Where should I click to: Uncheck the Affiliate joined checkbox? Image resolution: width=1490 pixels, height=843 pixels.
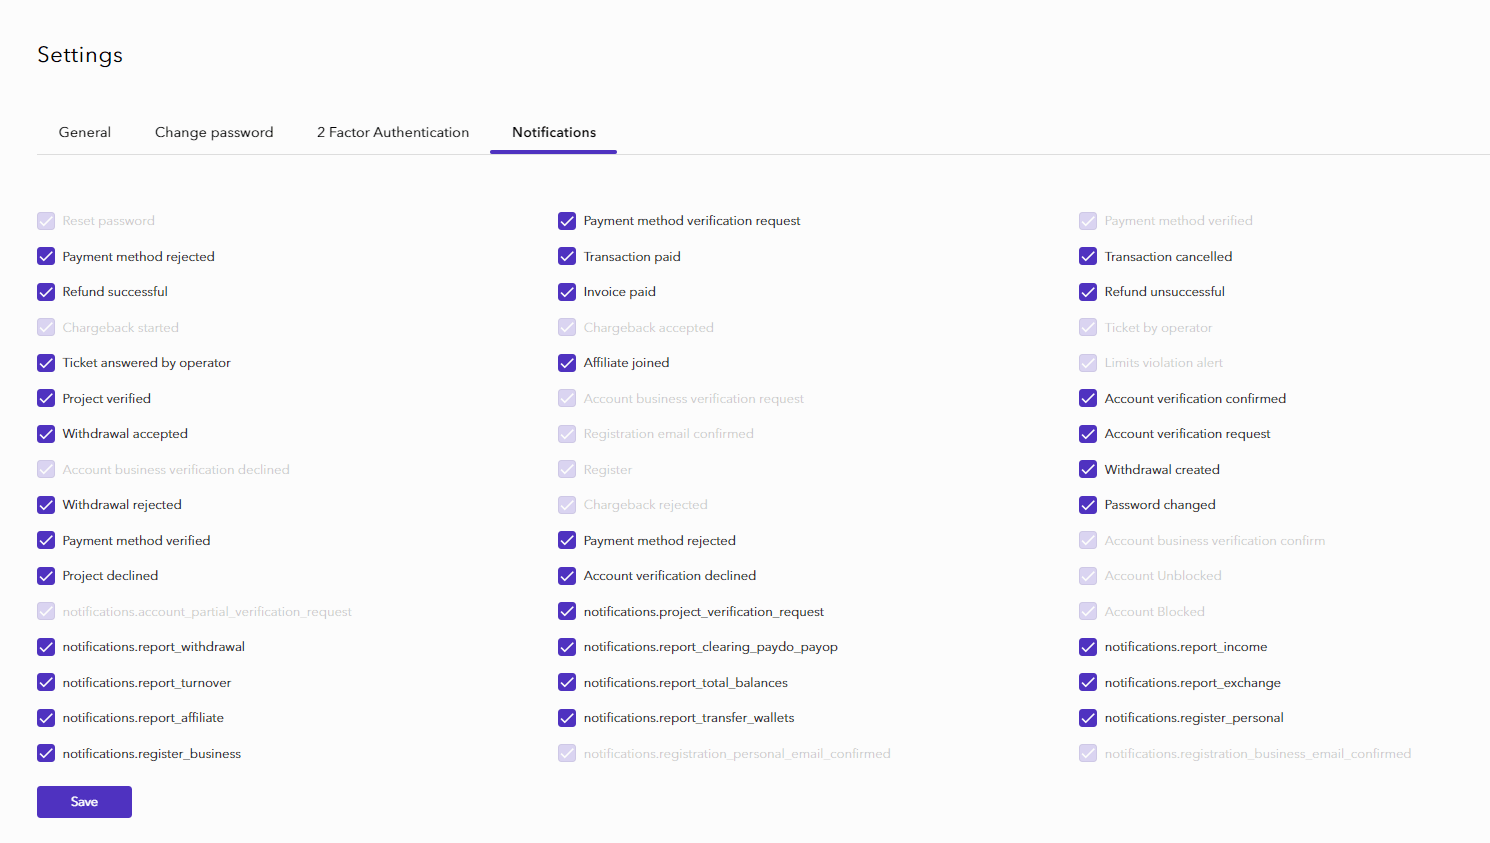pos(567,363)
